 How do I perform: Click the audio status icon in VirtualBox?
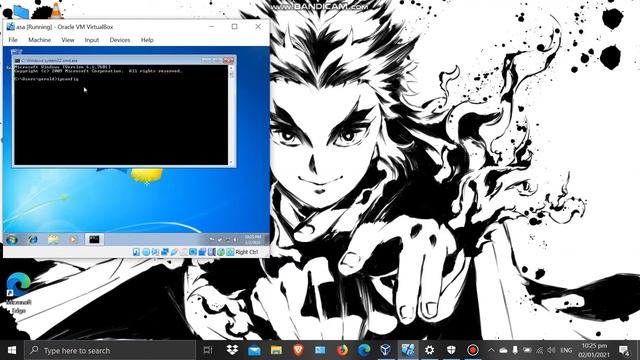point(155,252)
